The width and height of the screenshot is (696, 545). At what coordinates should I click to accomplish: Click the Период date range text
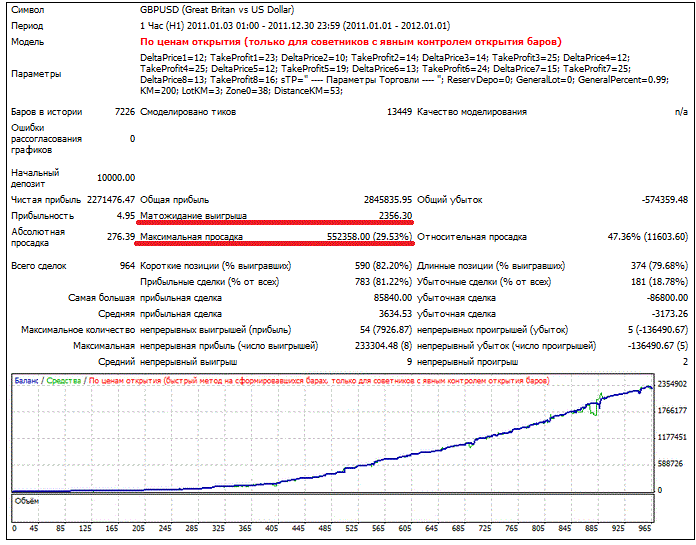pyautogui.click(x=295, y=26)
